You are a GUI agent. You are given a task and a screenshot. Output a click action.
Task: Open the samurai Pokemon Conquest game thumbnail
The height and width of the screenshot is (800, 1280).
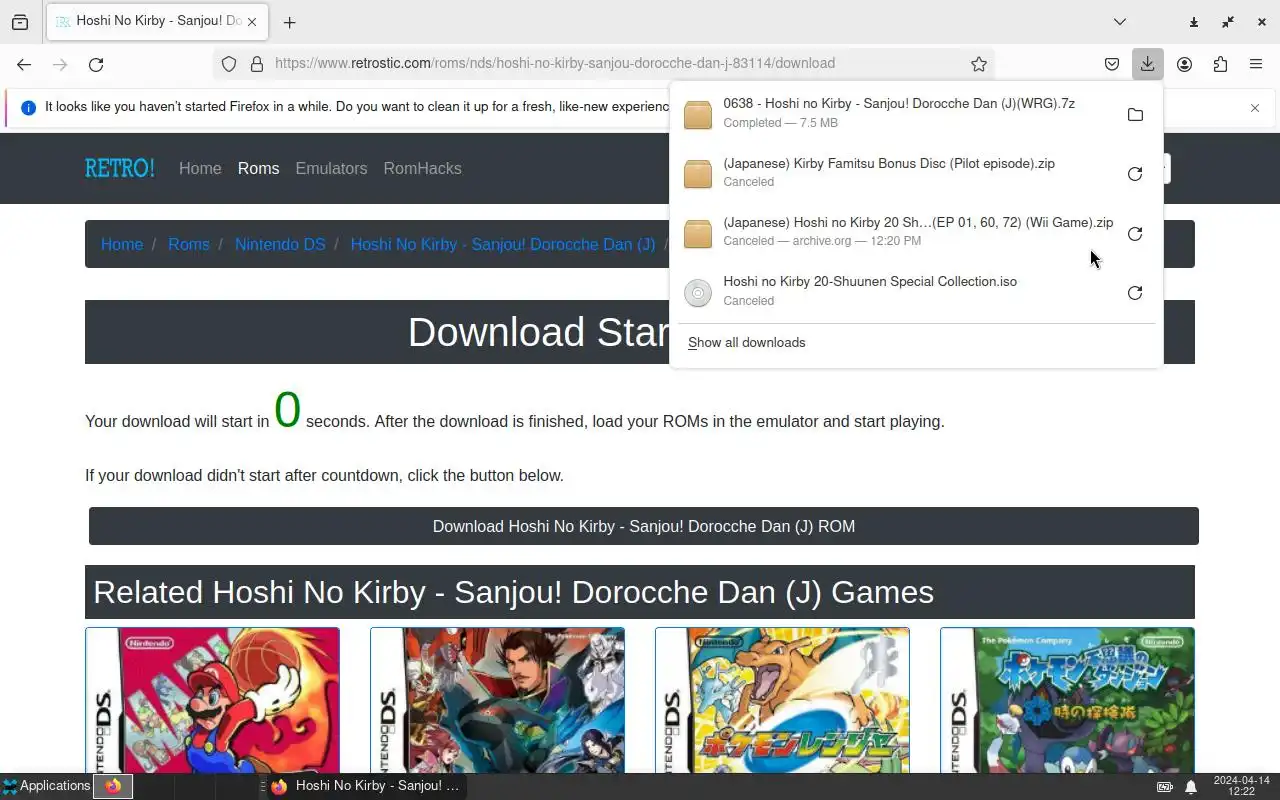[497, 700]
